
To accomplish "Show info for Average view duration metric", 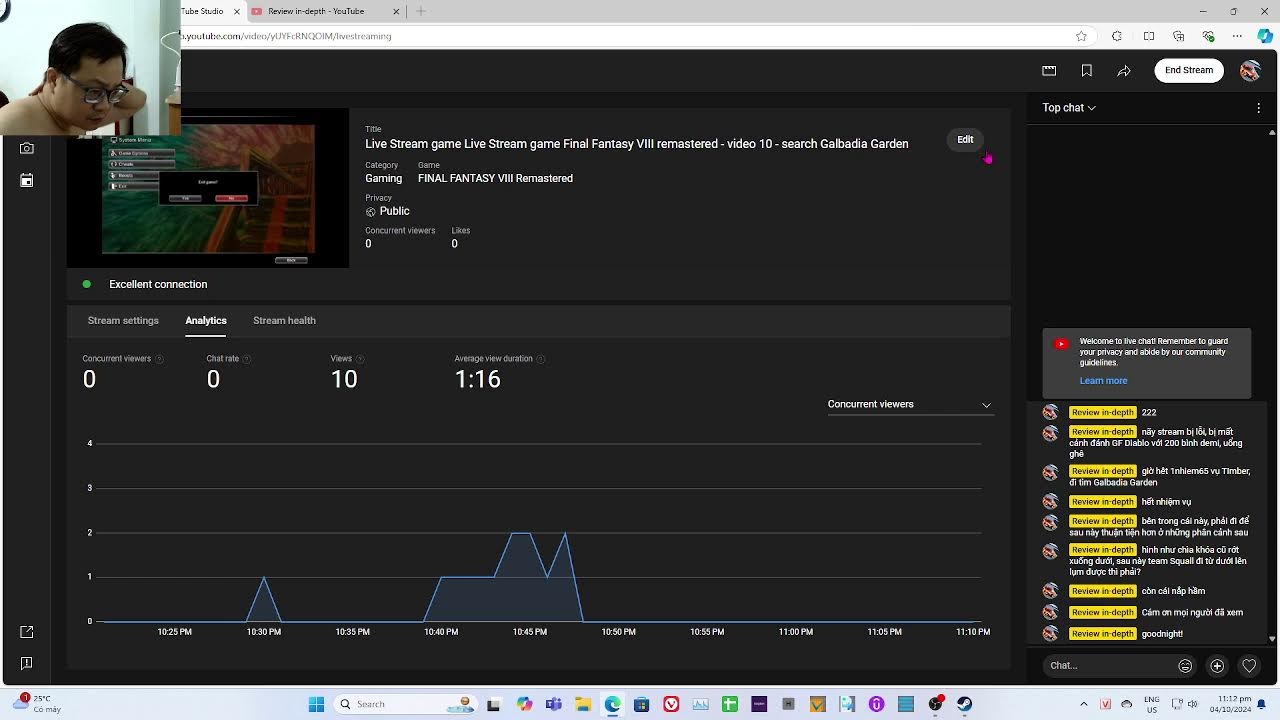I will tap(541, 359).
